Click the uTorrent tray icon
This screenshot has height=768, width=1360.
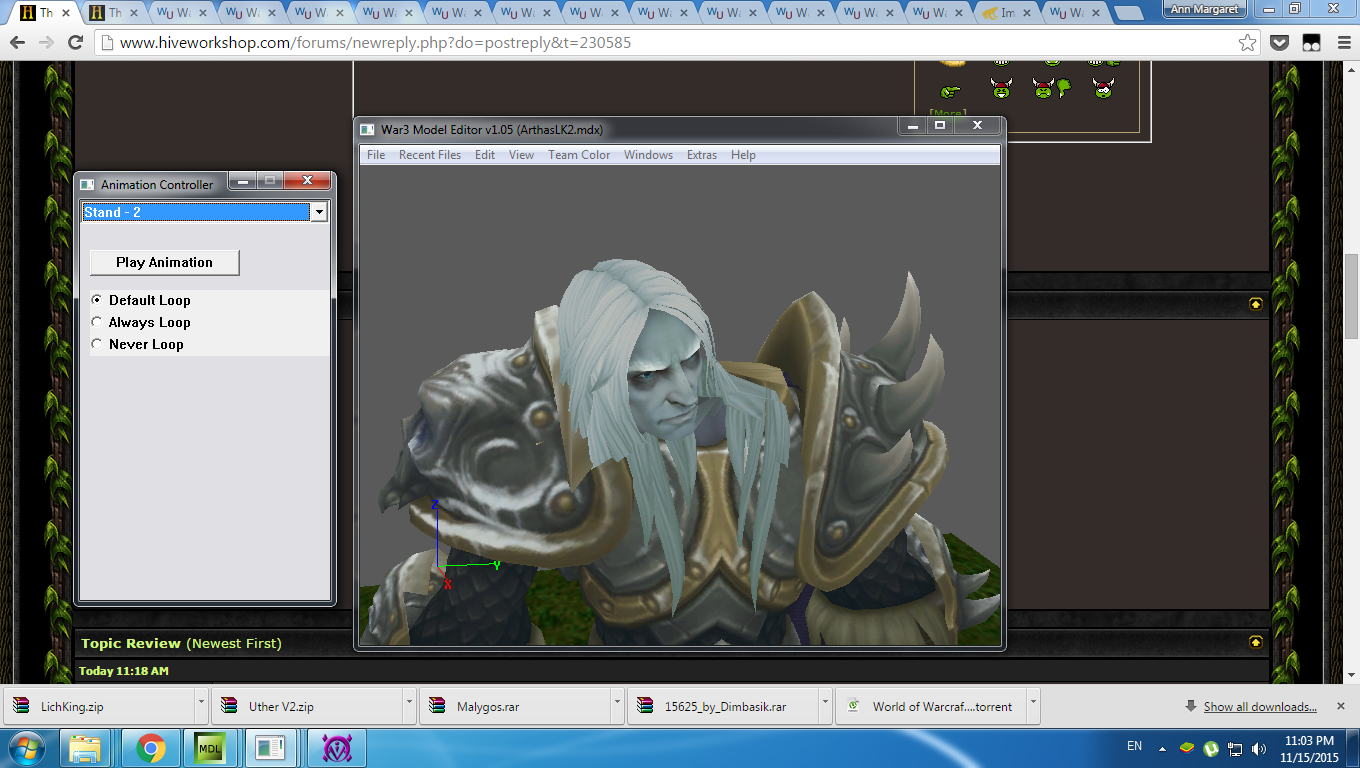(x=1211, y=747)
